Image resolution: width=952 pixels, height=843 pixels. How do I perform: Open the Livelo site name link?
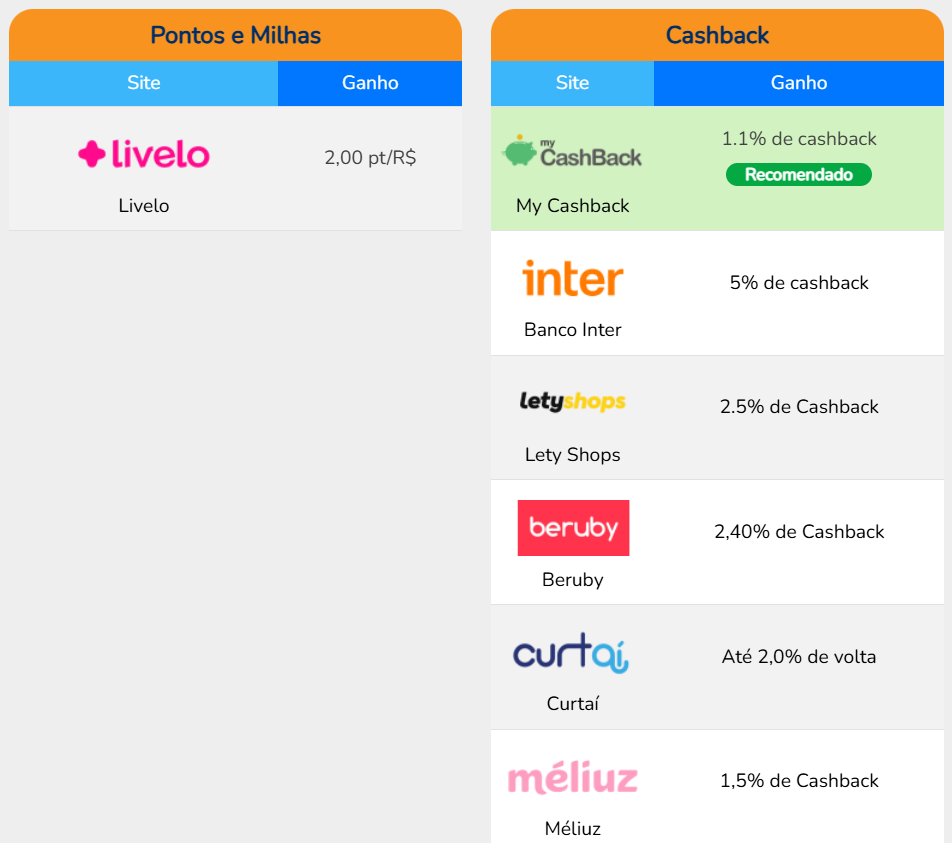143,206
